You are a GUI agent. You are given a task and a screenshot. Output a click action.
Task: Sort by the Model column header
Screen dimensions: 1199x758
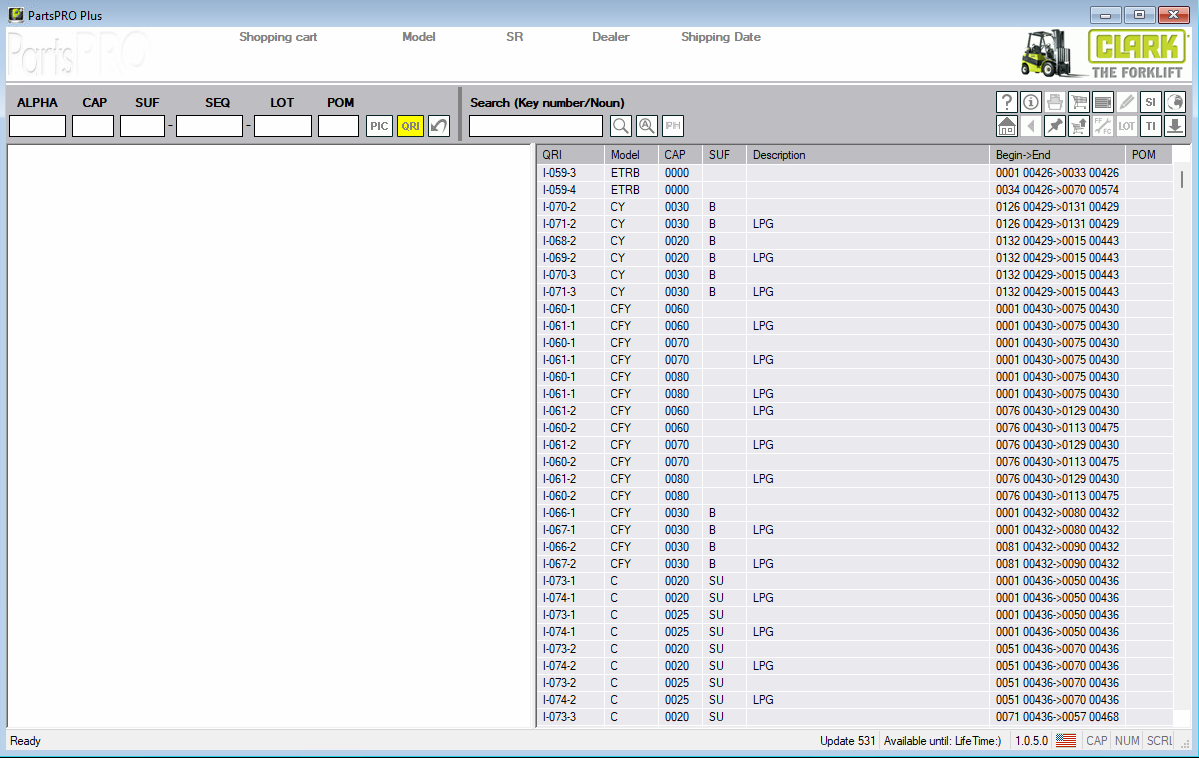tap(631, 155)
